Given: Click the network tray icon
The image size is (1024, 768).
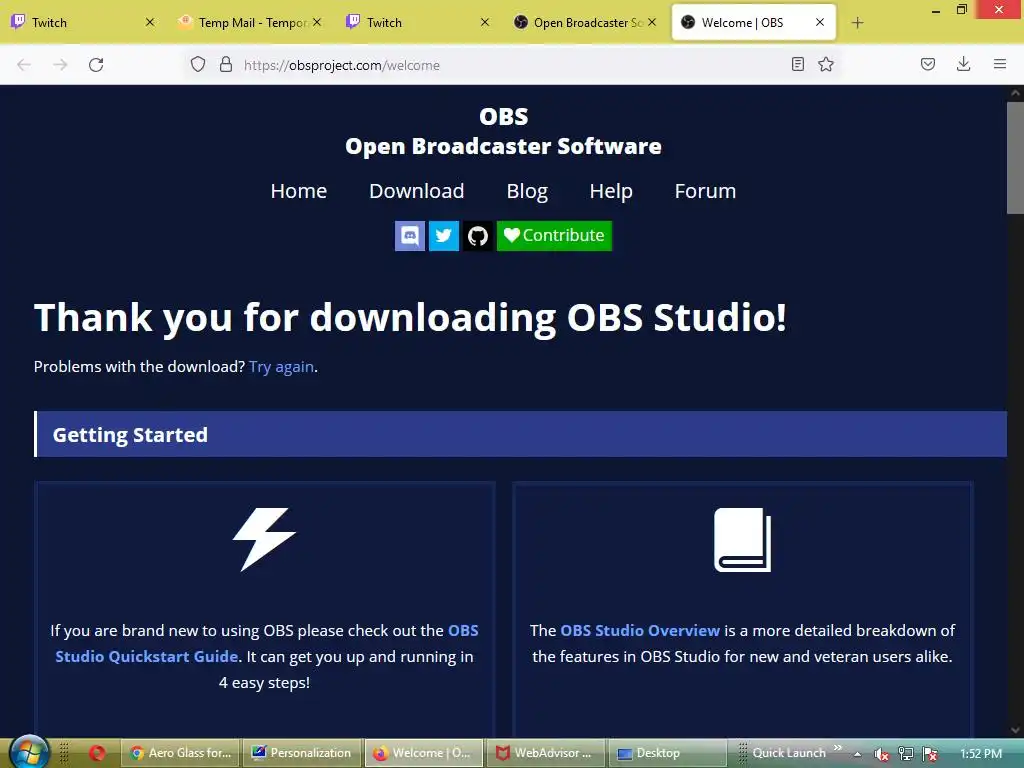Looking at the screenshot, I should click(x=906, y=754).
